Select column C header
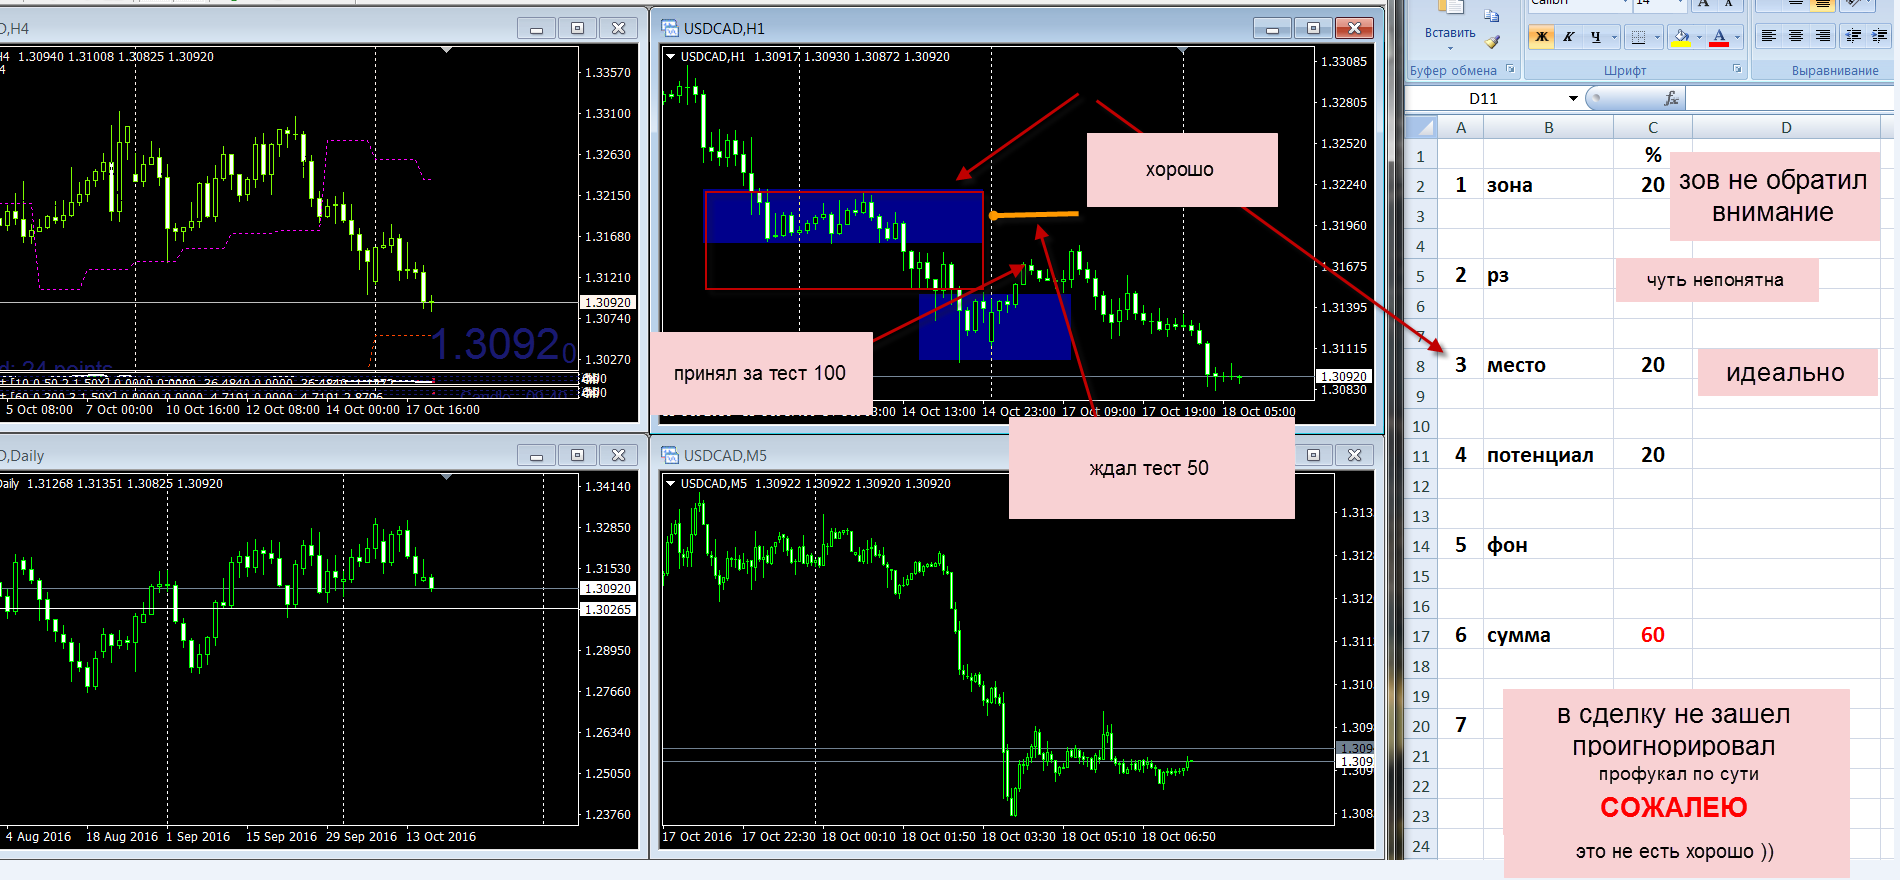Image resolution: width=1900 pixels, height=880 pixels. point(1653,127)
